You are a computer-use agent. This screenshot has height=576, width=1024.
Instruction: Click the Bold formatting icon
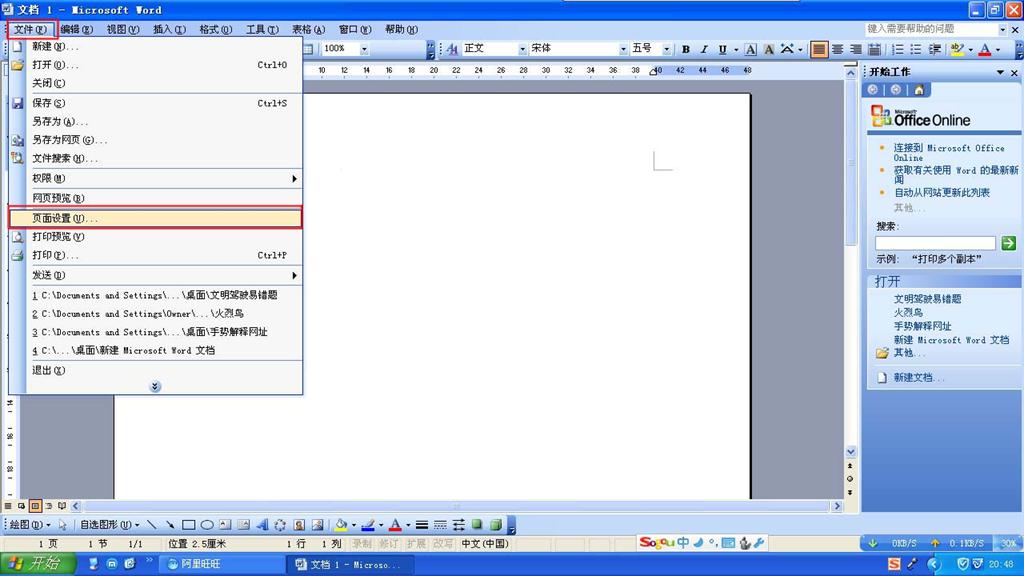pos(686,49)
